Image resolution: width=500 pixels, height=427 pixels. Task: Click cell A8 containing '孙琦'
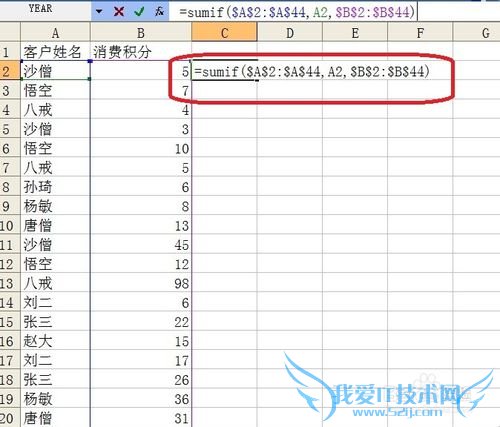click(x=55, y=187)
